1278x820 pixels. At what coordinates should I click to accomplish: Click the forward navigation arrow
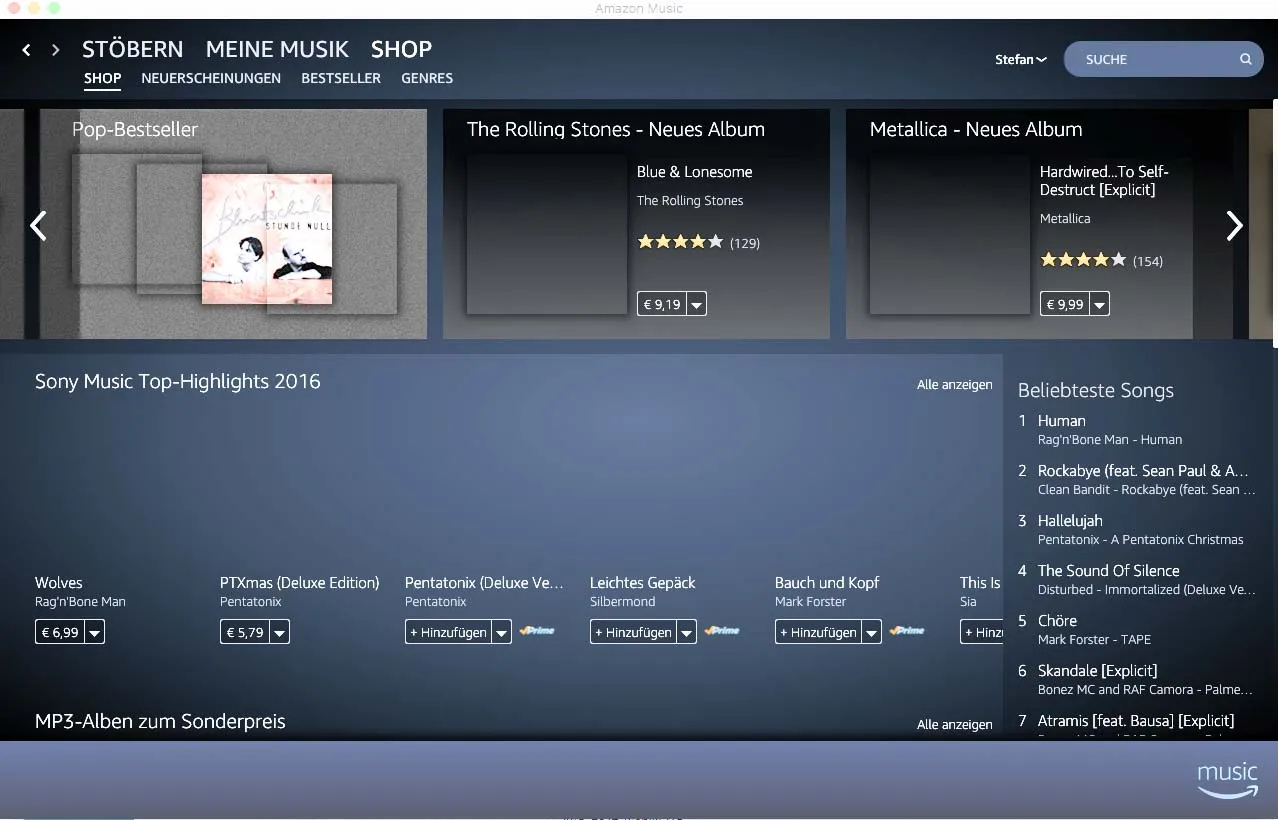pyautogui.click(x=56, y=50)
